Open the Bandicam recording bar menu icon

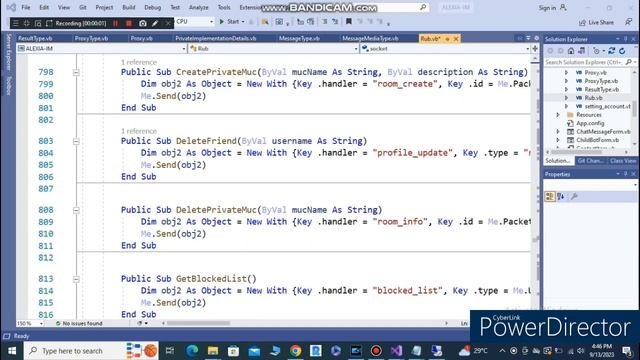tap(16, 23)
